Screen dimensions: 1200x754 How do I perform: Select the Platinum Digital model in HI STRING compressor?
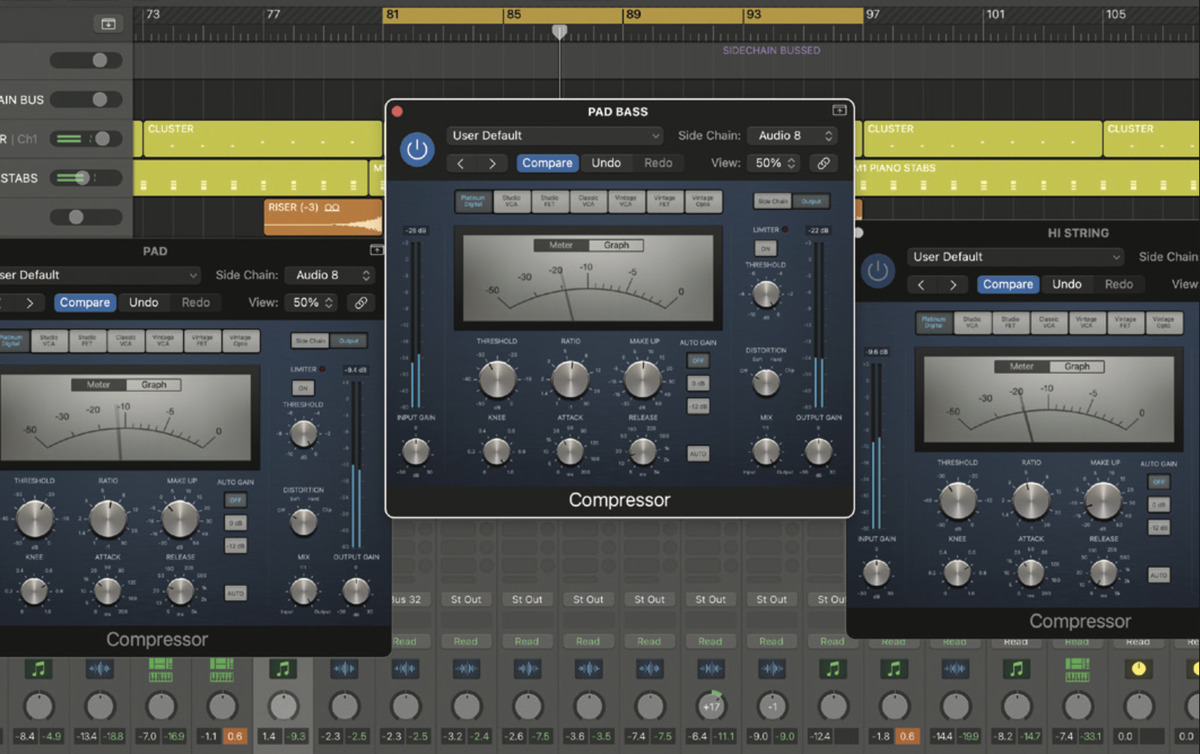933,322
